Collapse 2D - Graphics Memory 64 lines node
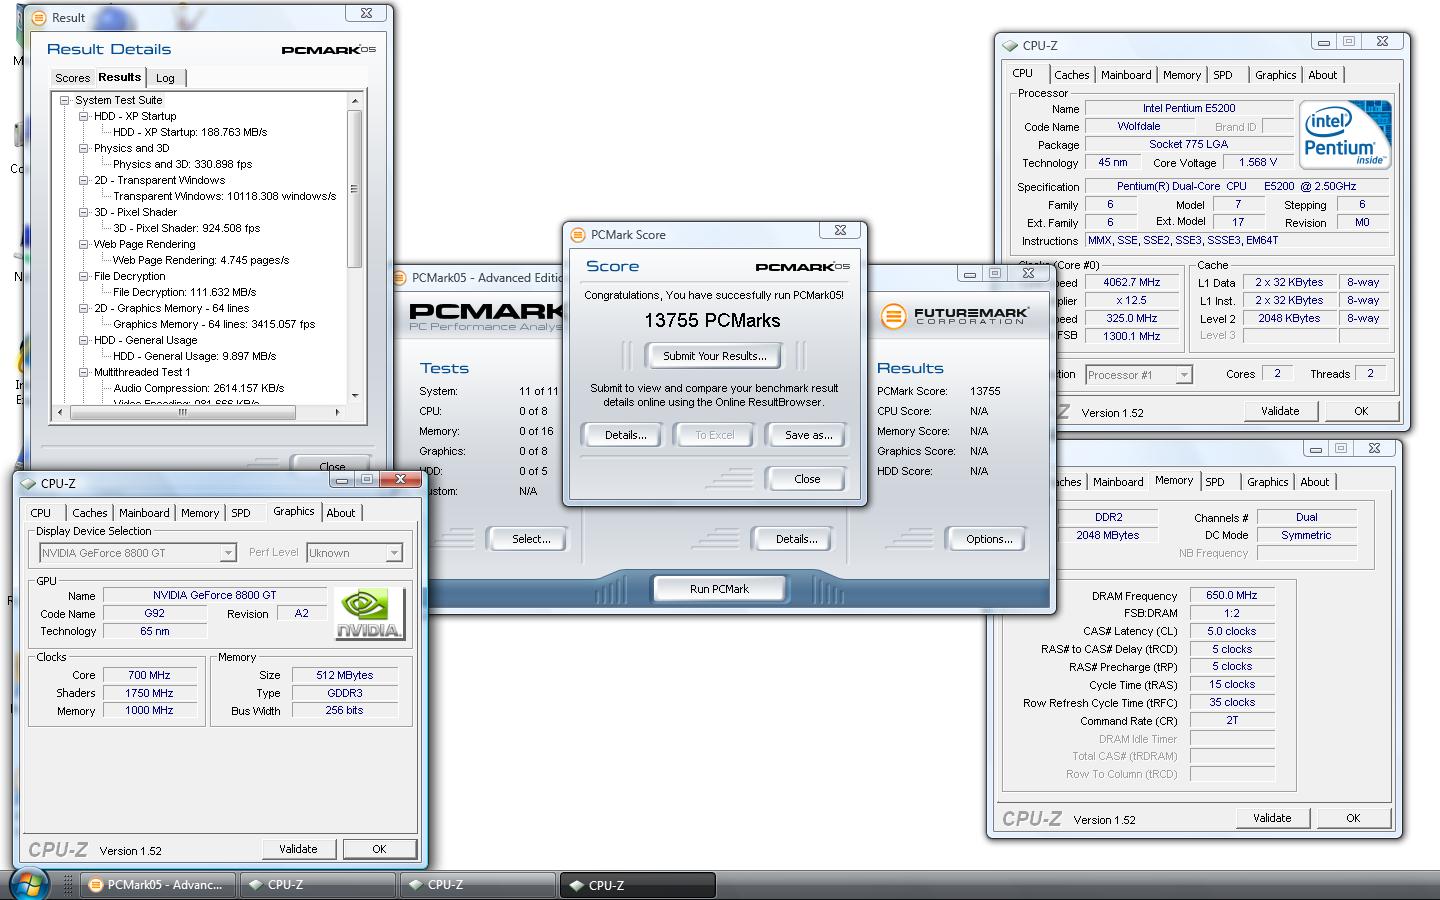The width and height of the screenshot is (1440, 900). point(84,308)
